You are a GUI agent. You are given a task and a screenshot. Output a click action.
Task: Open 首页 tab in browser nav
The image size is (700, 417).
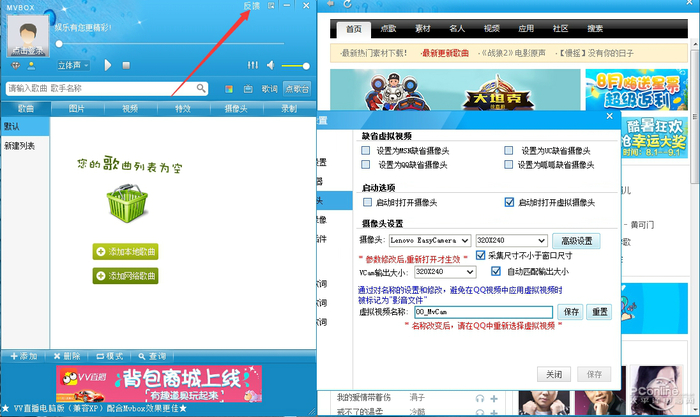pos(354,29)
